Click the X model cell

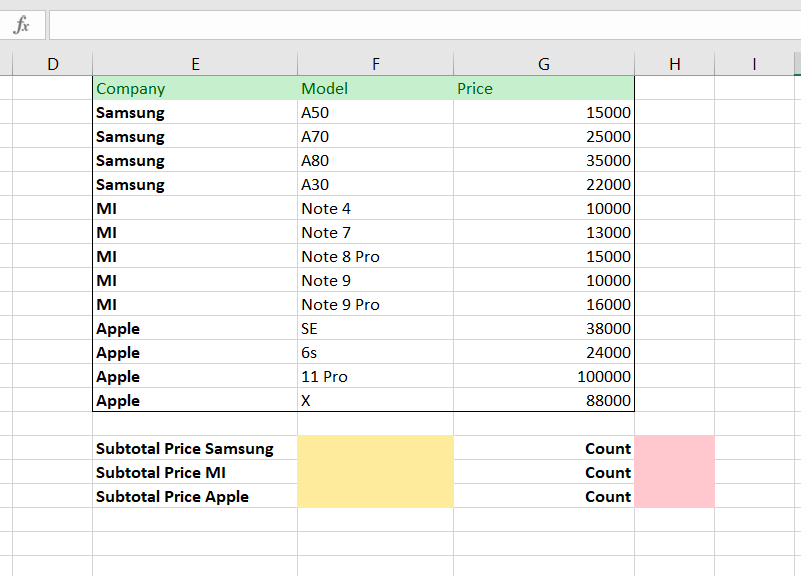coord(375,400)
